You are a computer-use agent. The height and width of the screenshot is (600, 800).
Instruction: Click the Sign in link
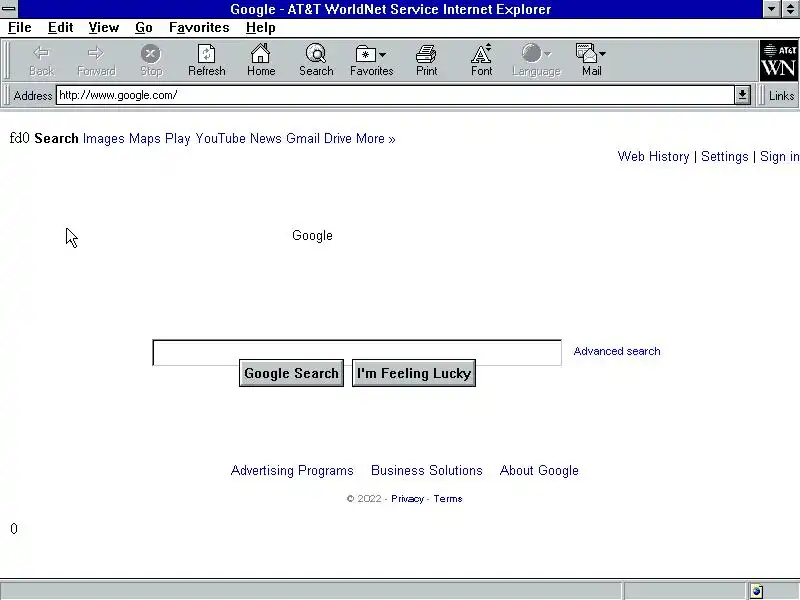click(780, 157)
